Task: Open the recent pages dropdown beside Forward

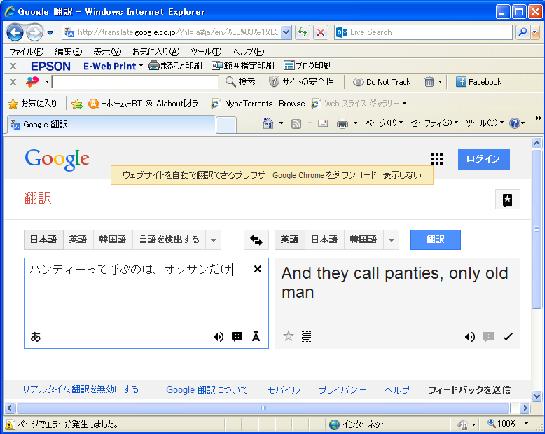Action: click(x=50, y=33)
